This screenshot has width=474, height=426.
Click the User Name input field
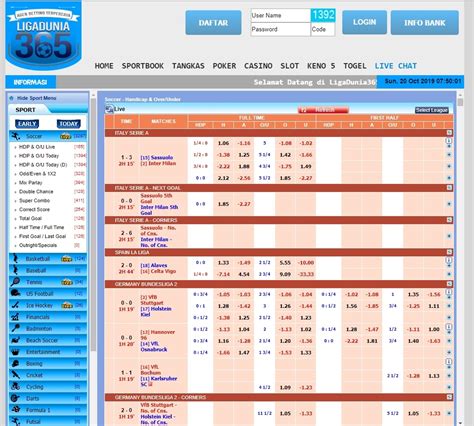pos(280,15)
